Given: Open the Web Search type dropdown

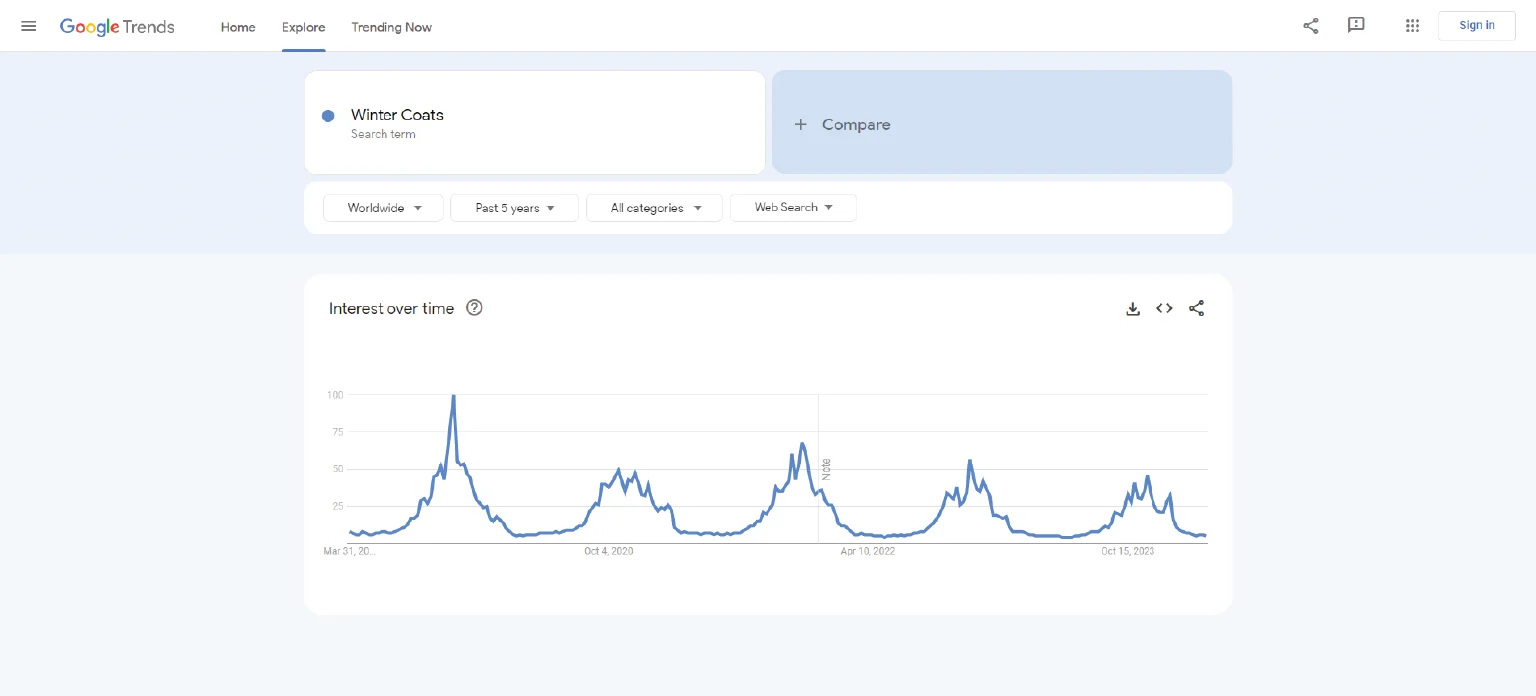Looking at the screenshot, I should click(x=793, y=208).
